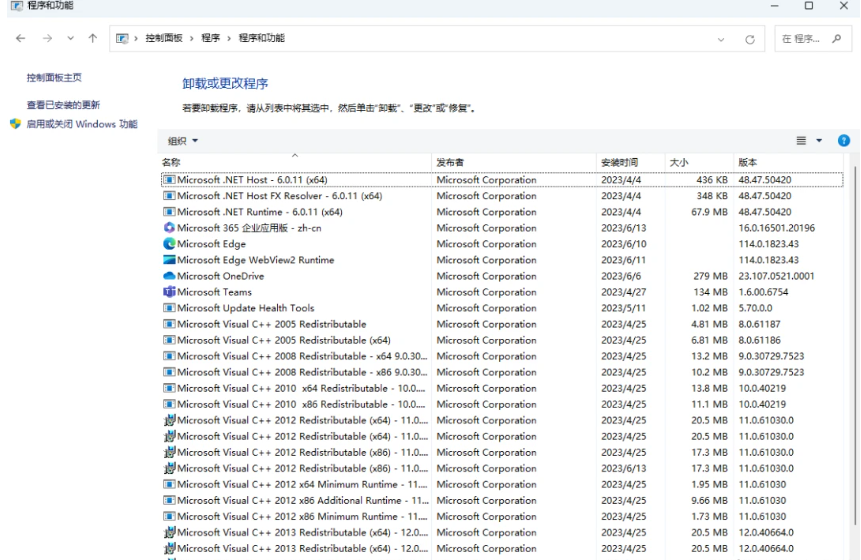Open the 组织 dropdown menu
Image resolution: width=861 pixels, height=560 pixels.
tap(183, 141)
